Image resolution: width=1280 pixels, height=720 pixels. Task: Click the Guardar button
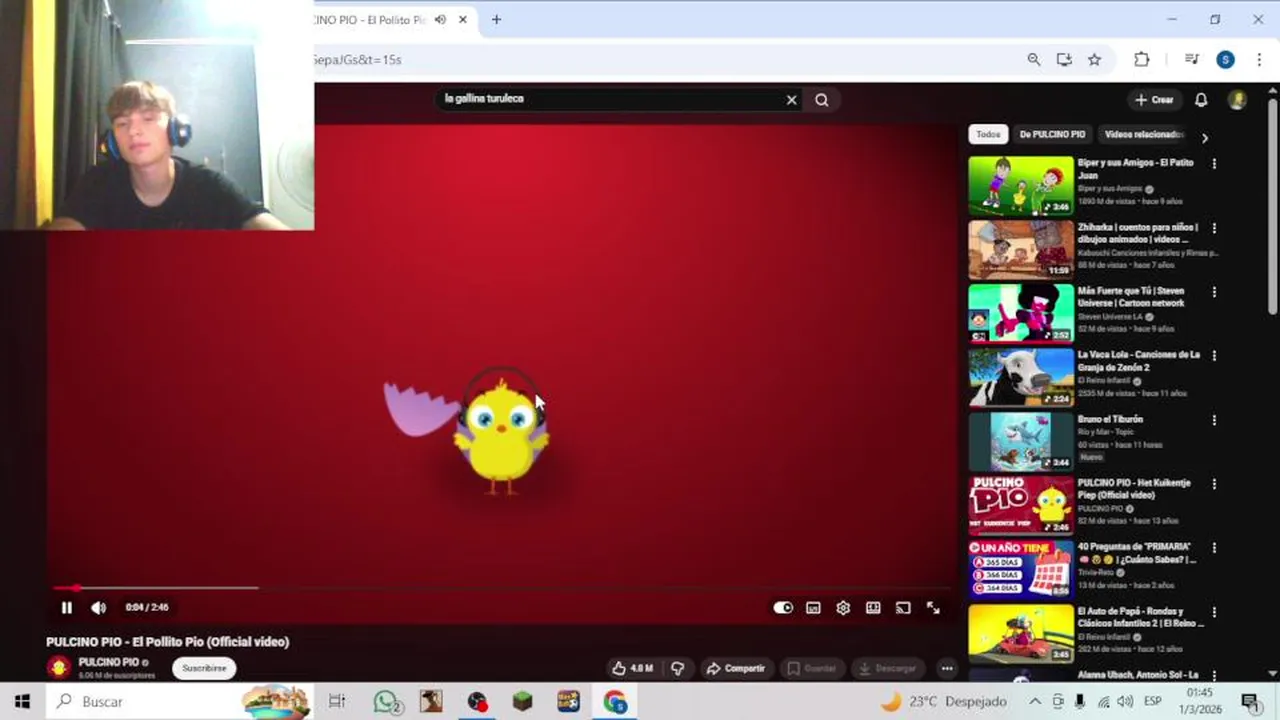tap(811, 668)
